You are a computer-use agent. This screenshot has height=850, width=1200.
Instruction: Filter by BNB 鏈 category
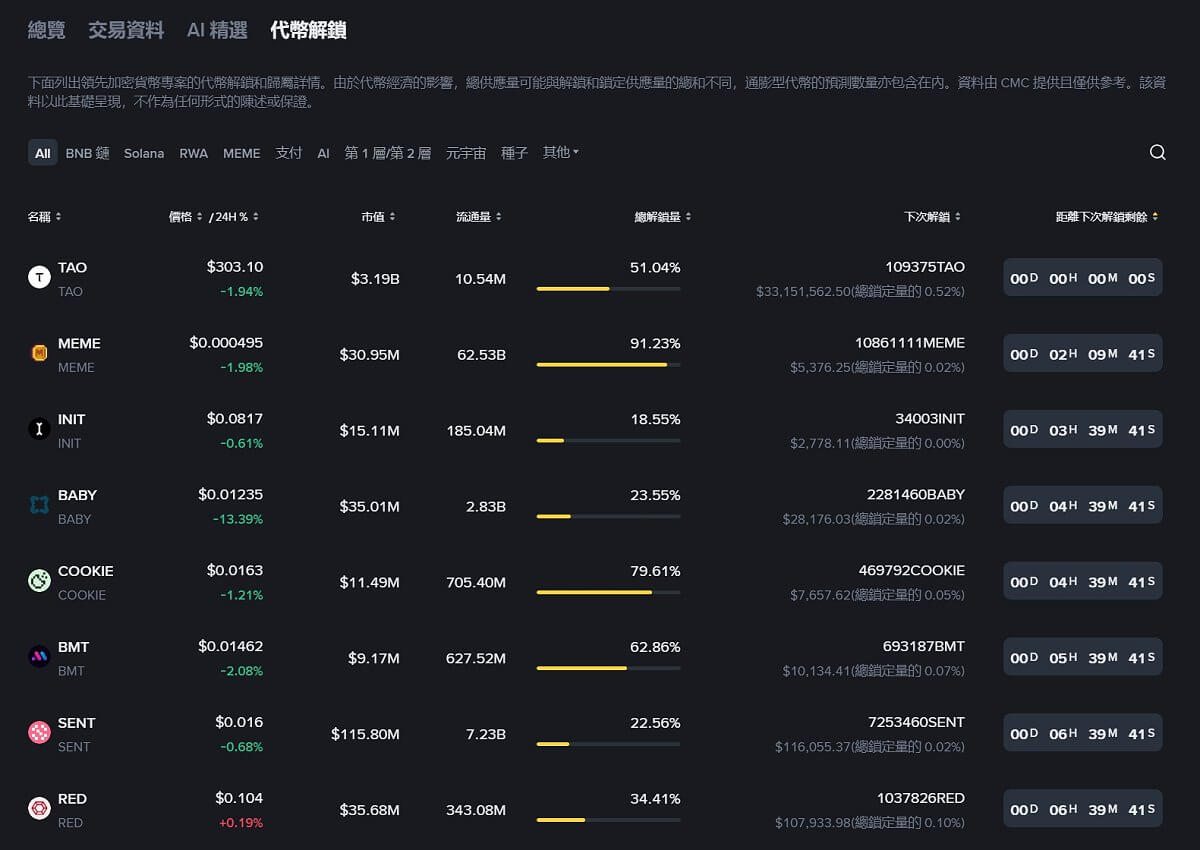87,153
